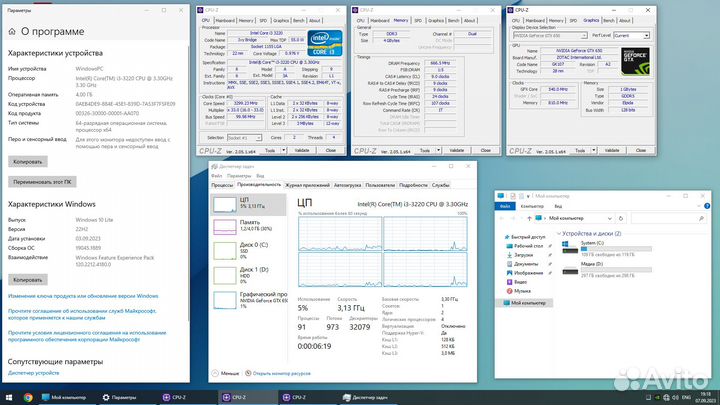This screenshot has height=405, width=720.
Task: Open System (C:) drive icon
Action: (570, 248)
